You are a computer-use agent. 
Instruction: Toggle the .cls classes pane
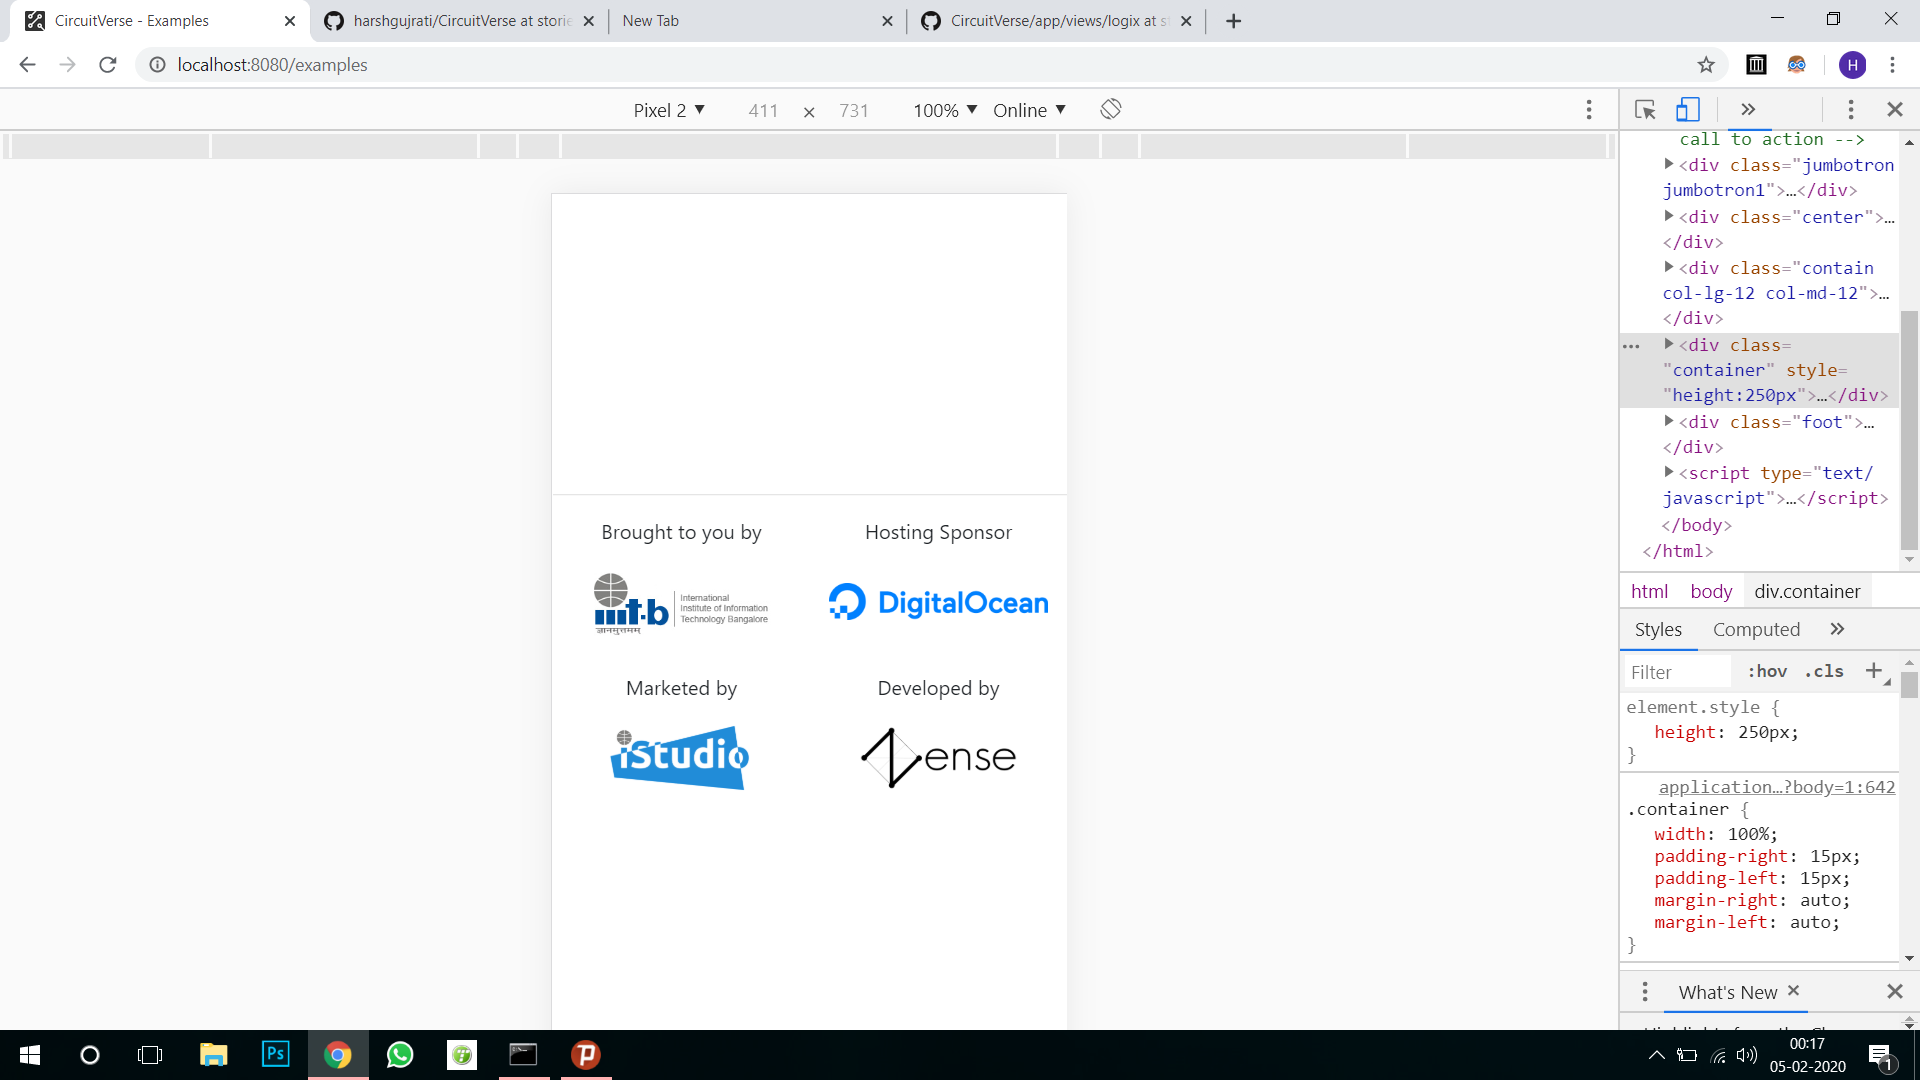pyautogui.click(x=1823, y=671)
